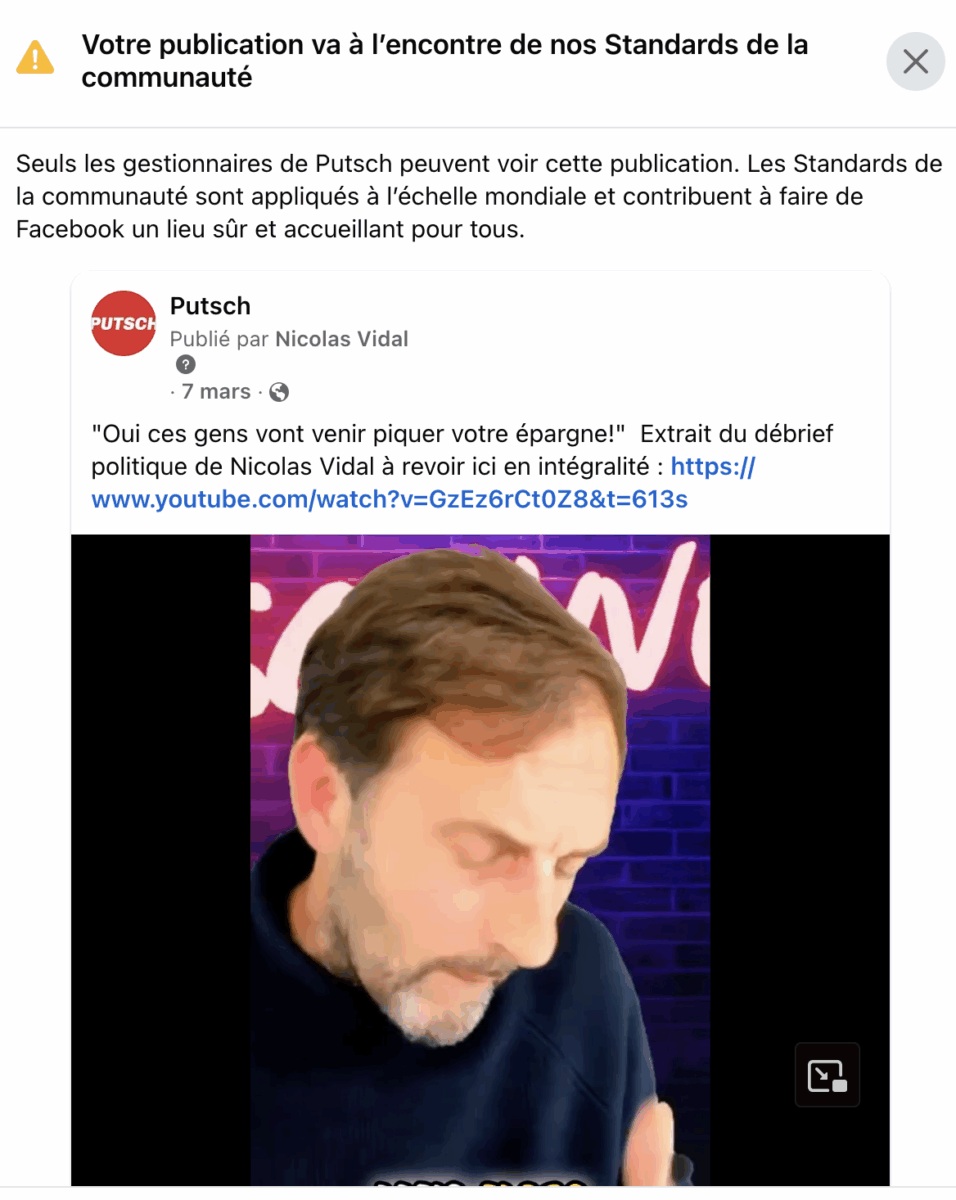Close the Community Standards warning dialog

coord(915,61)
